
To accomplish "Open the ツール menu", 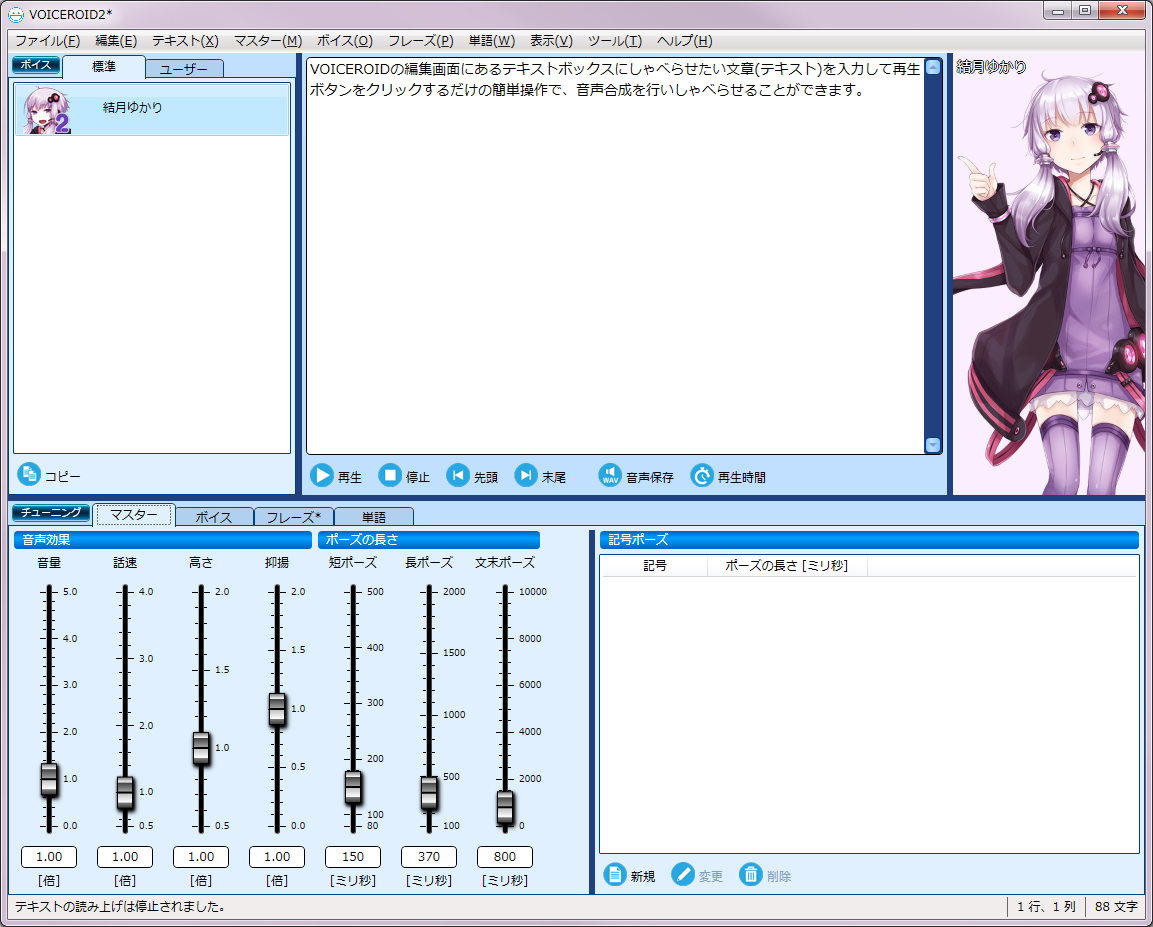I will pyautogui.click(x=612, y=41).
